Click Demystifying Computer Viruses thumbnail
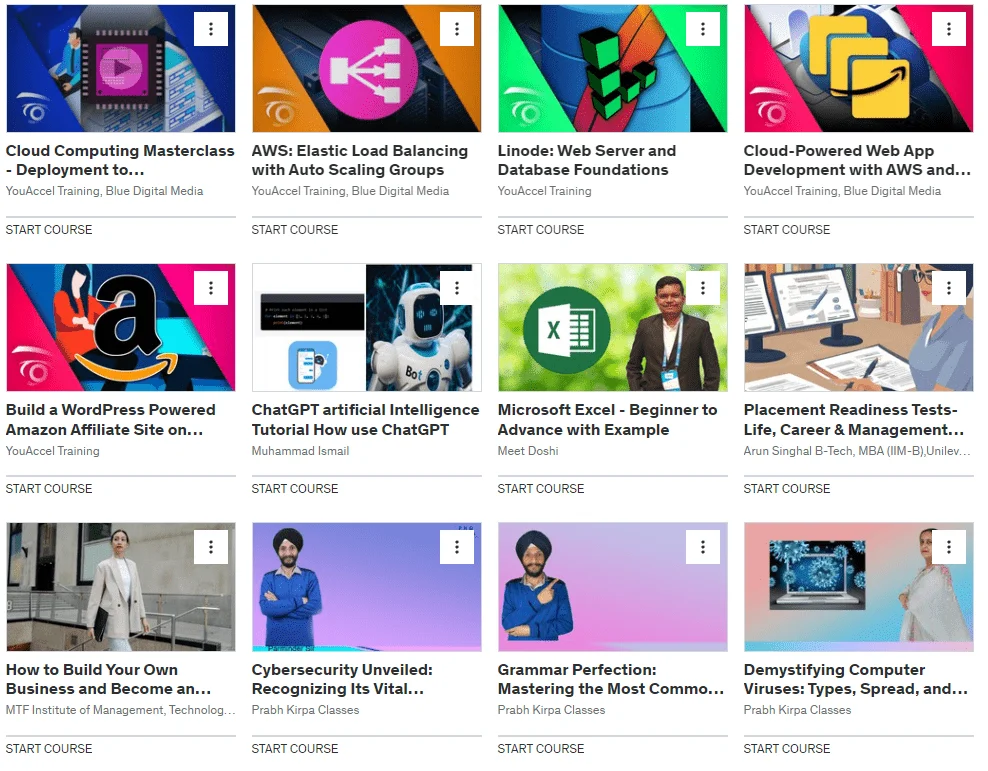 [858, 587]
